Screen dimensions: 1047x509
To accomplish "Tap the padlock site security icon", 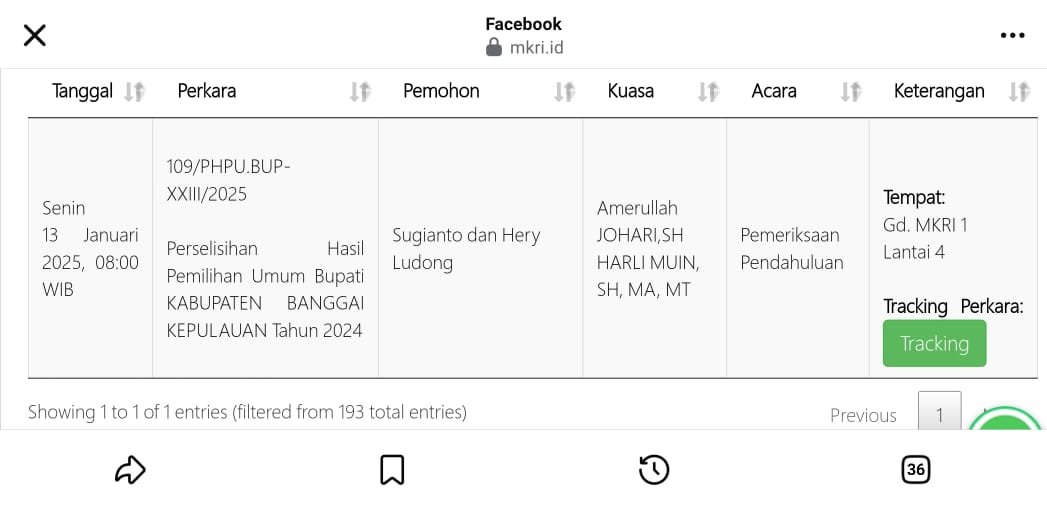I will [494, 47].
